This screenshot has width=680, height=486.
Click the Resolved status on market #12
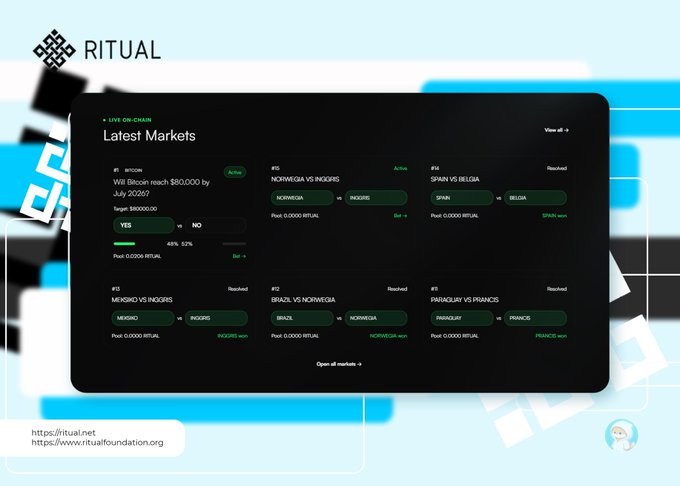[397, 289]
